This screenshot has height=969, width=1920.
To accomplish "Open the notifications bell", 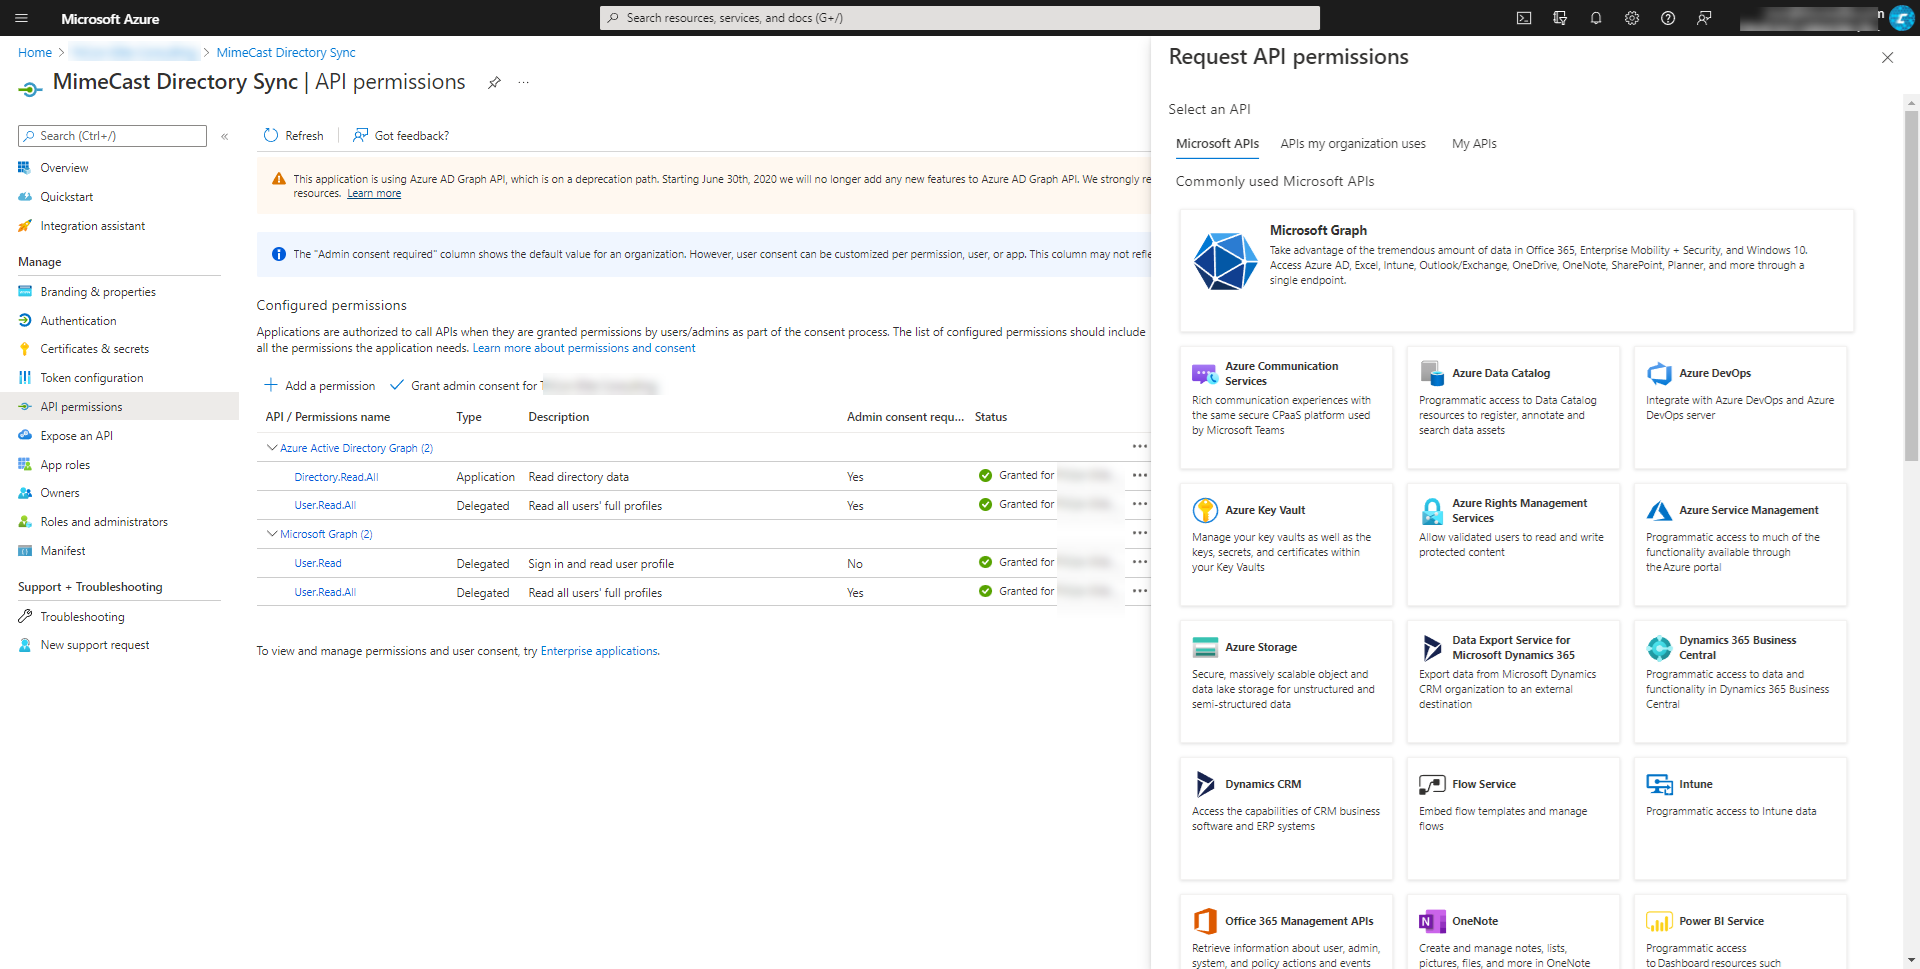I will click(x=1596, y=18).
